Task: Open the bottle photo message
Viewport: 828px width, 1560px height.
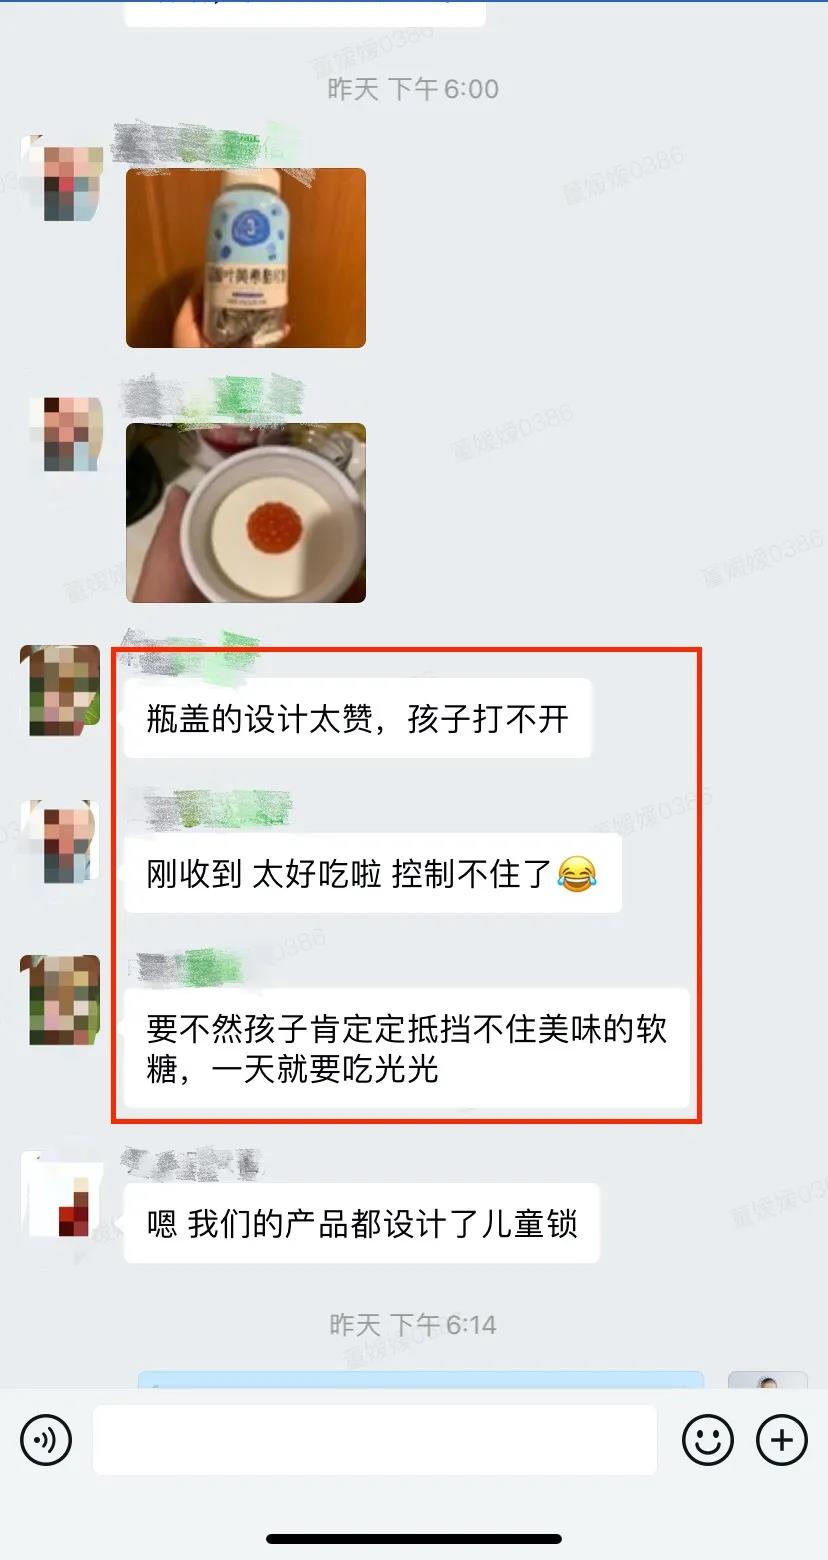Action: pos(246,258)
